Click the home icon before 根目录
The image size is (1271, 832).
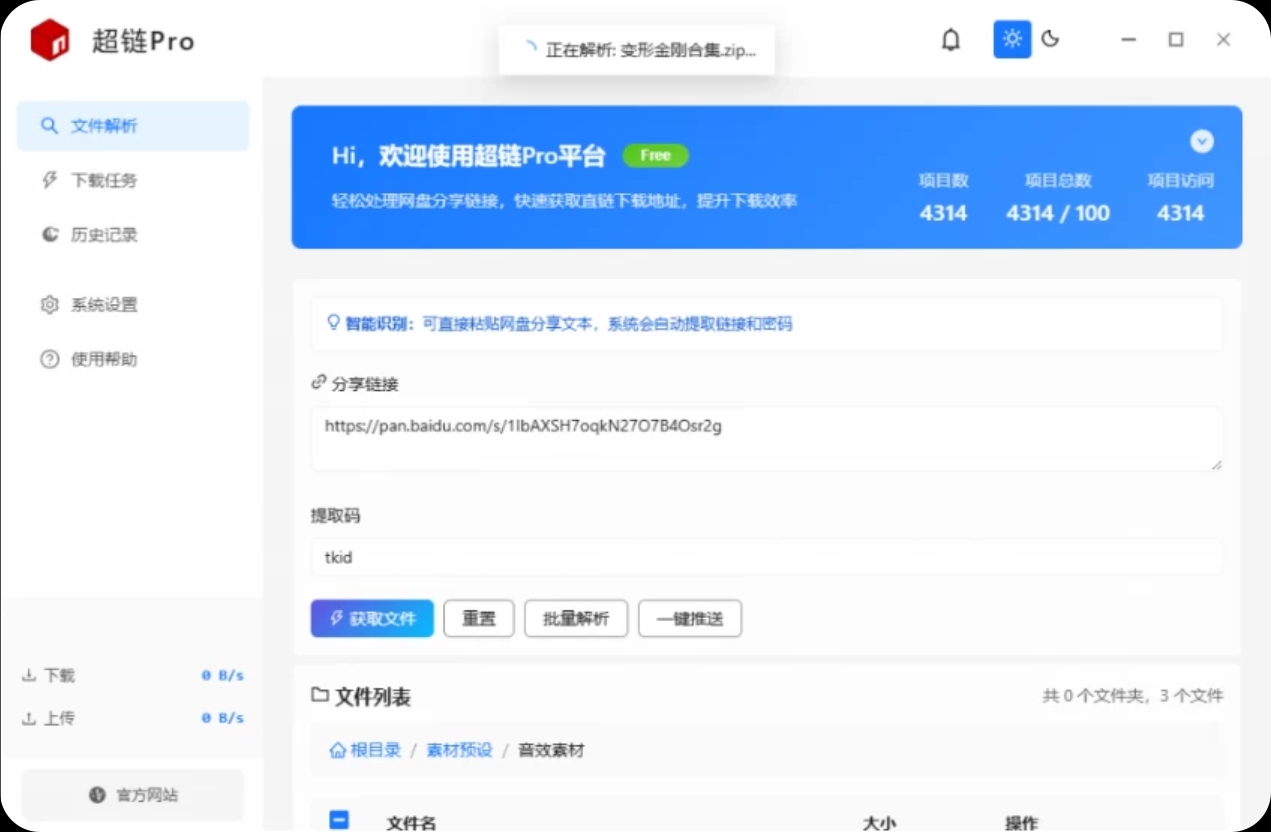(x=339, y=749)
